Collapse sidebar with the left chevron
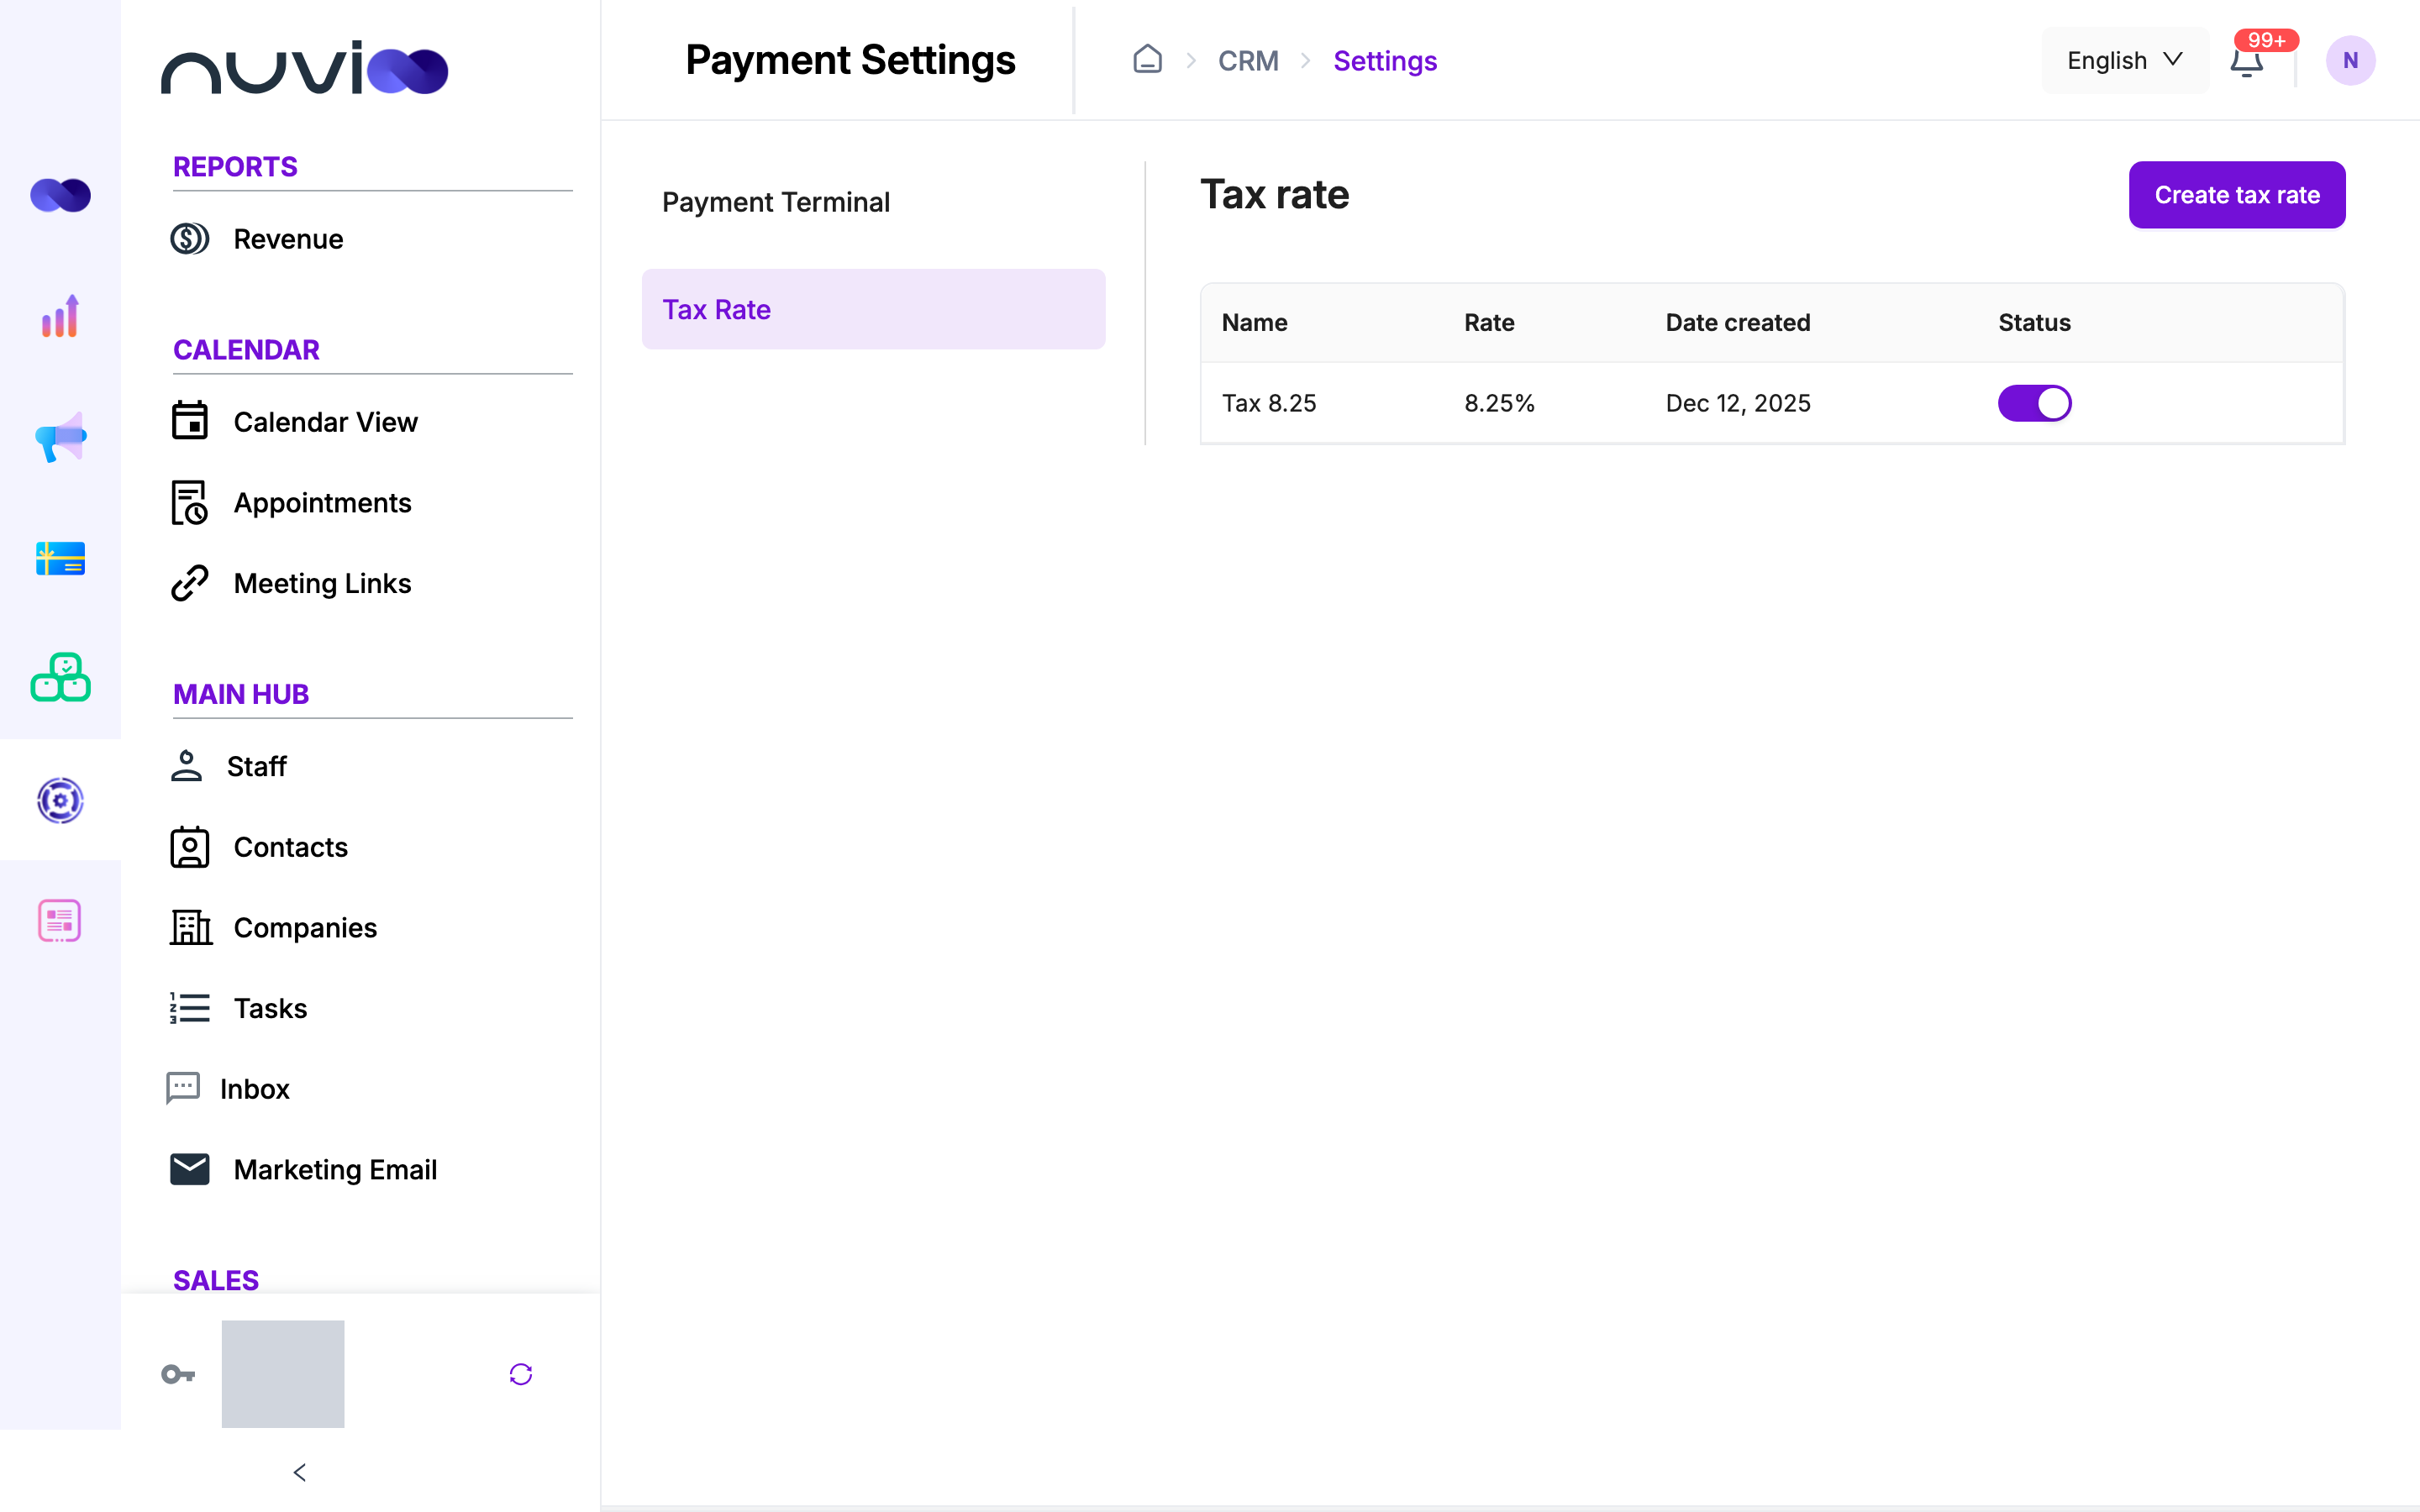This screenshot has width=2420, height=1512. tap(299, 1472)
